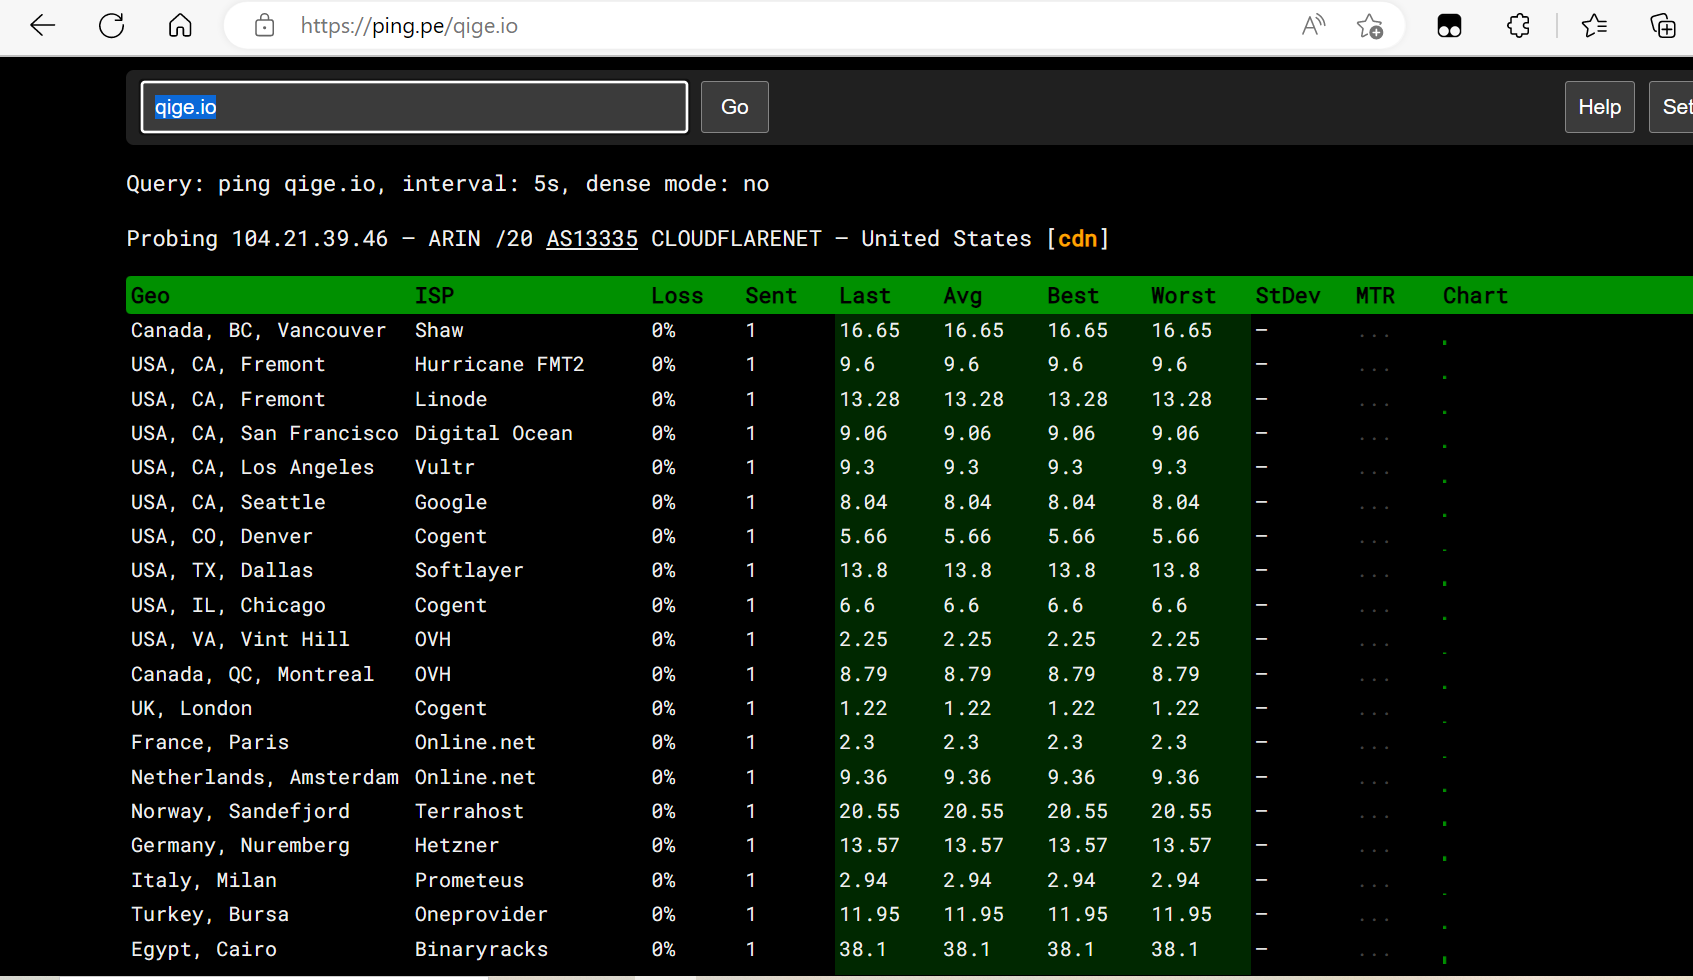Screen dimensions: 1693x980
Task: Click the StDev column header
Action: (x=1288, y=296)
